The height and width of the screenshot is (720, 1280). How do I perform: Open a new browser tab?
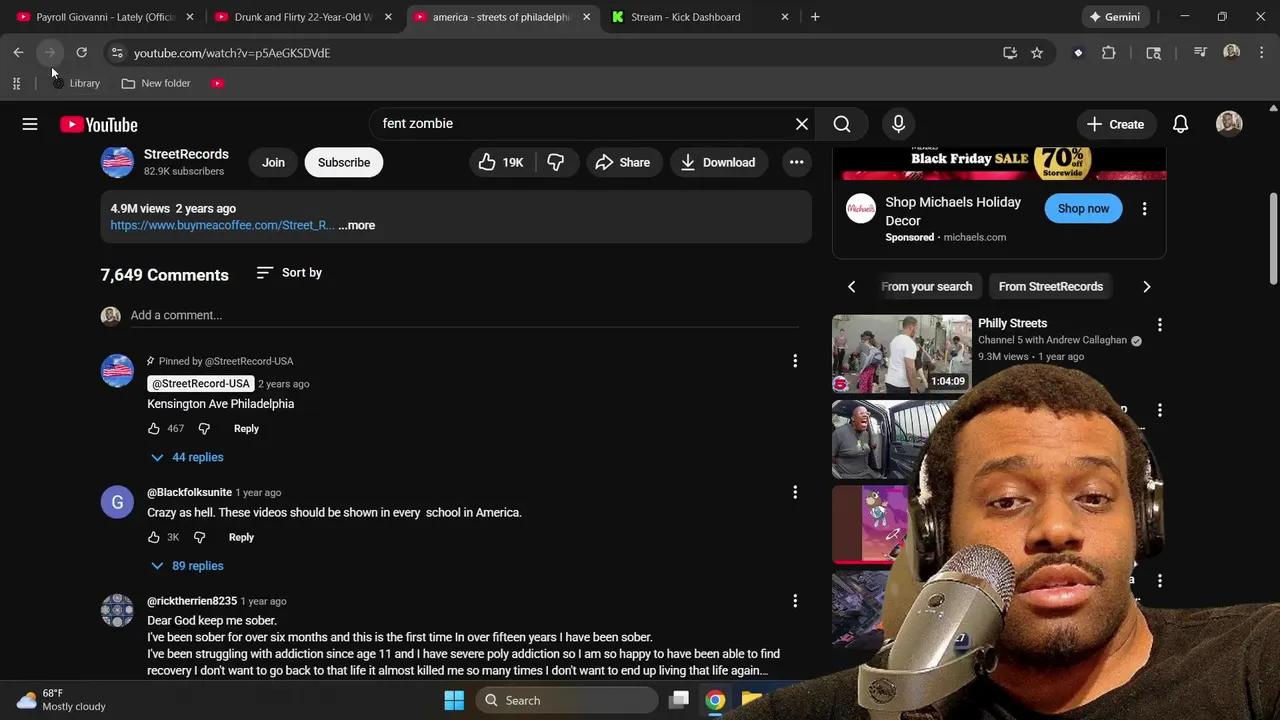[815, 17]
